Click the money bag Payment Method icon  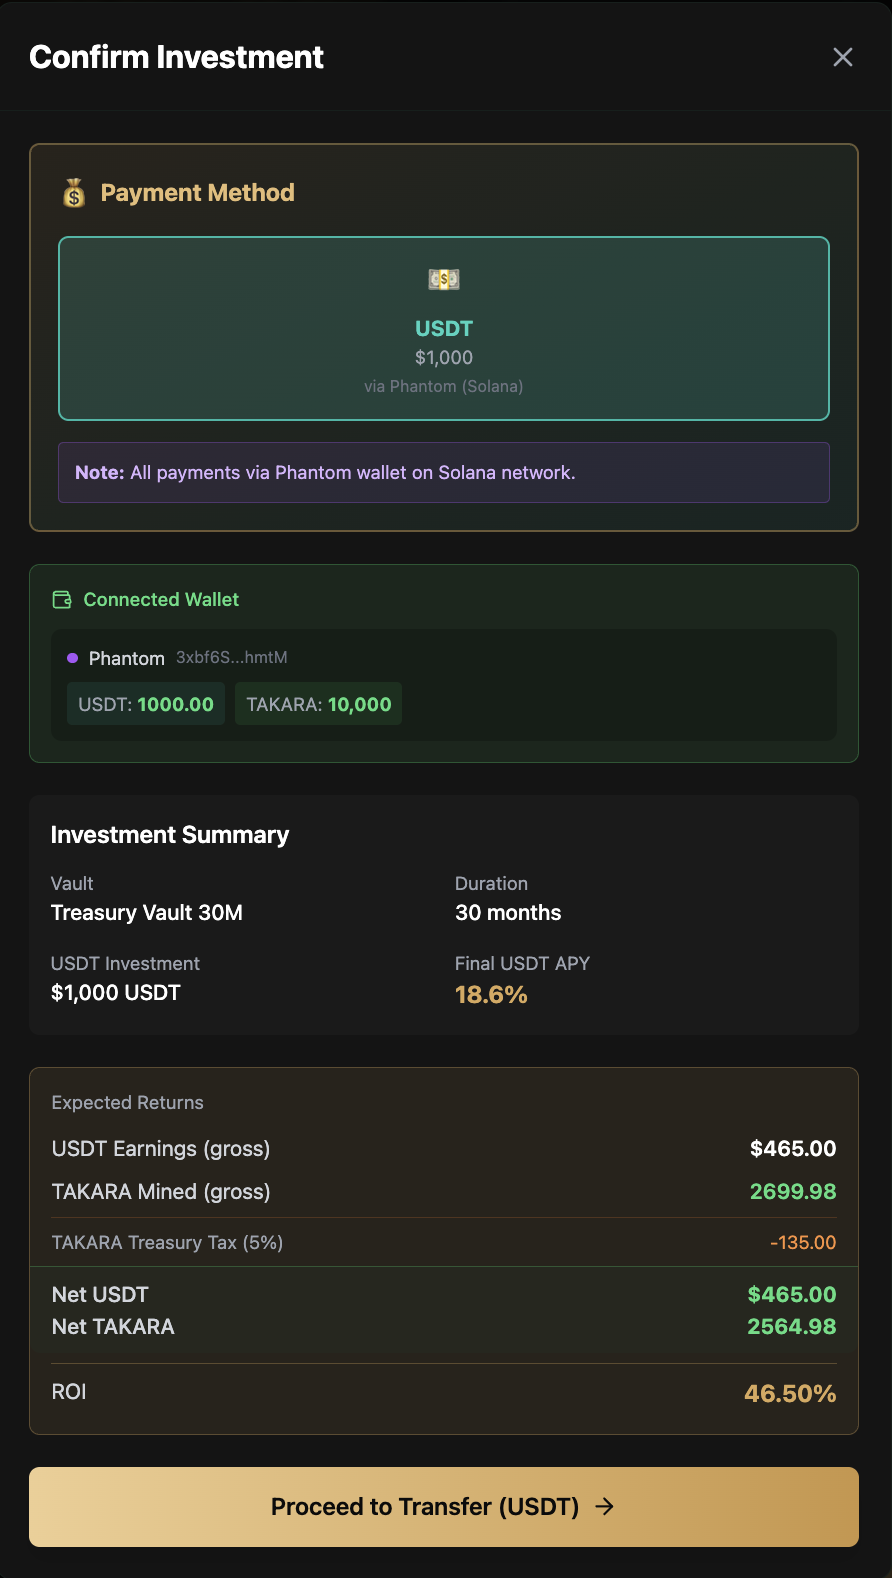[x=74, y=193]
